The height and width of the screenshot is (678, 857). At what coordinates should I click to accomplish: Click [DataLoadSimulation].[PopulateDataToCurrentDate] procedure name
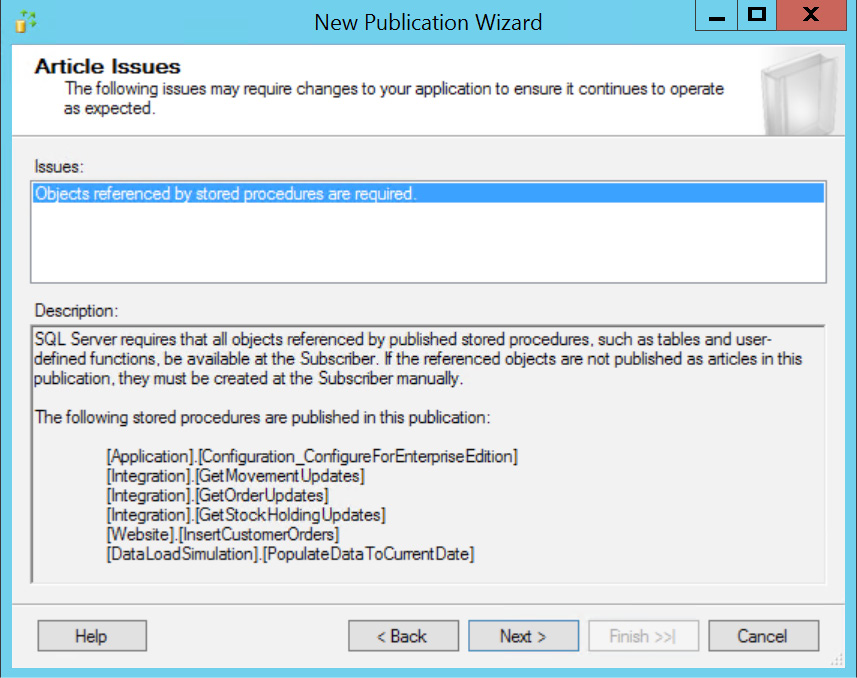(x=290, y=554)
